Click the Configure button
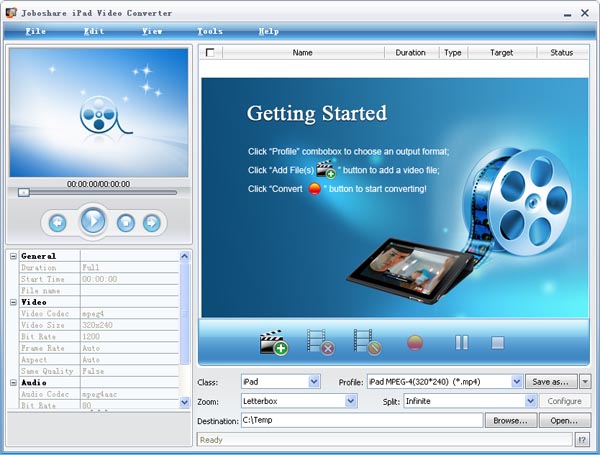600x455 pixels. tap(564, 401)
